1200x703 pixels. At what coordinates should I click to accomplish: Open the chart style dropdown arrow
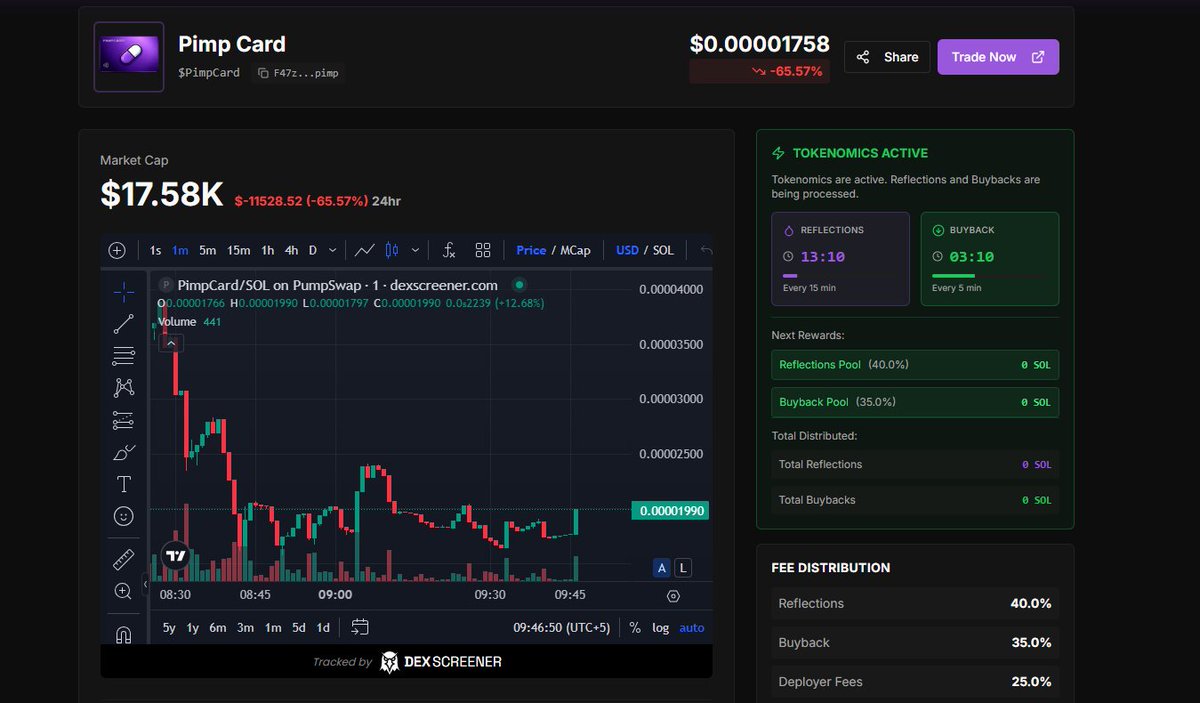click(x=414, y=250)
